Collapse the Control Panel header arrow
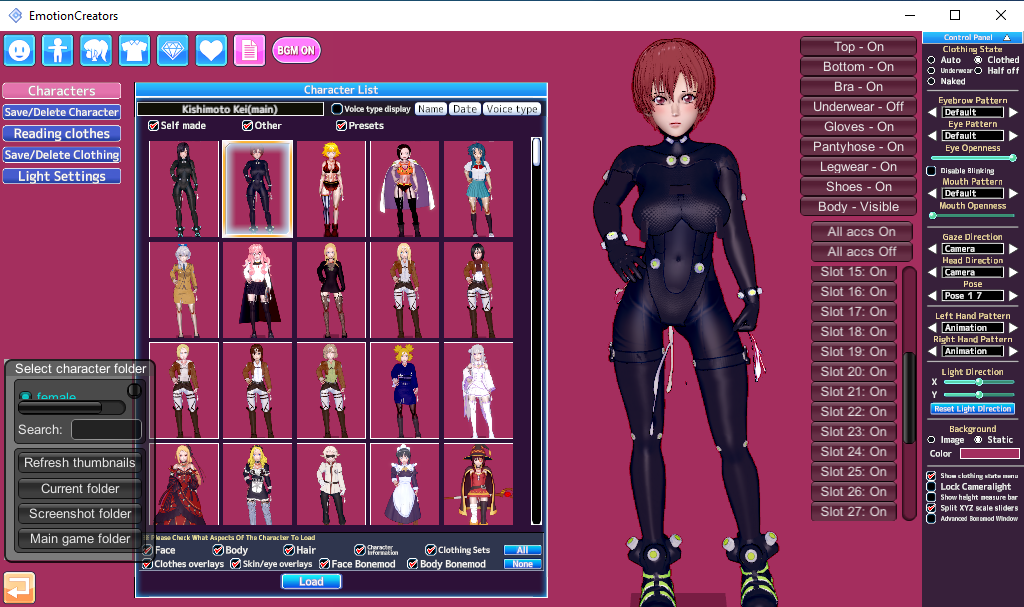The height and width of the screenshot is (607, 1024). point(1006,38)
